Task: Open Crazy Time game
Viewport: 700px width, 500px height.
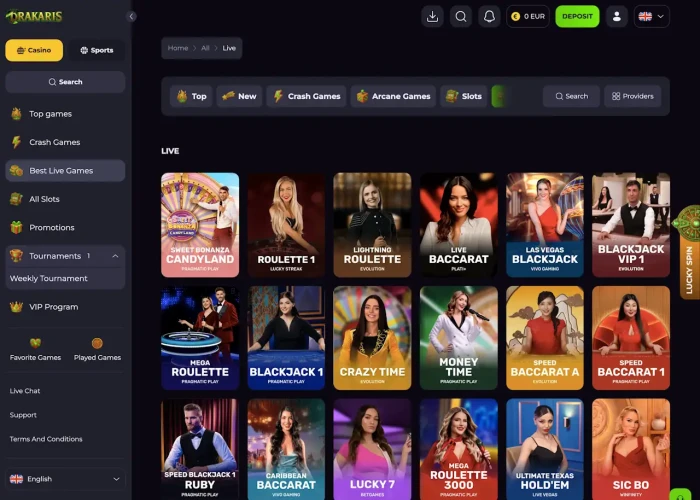Action: point(372,338)
